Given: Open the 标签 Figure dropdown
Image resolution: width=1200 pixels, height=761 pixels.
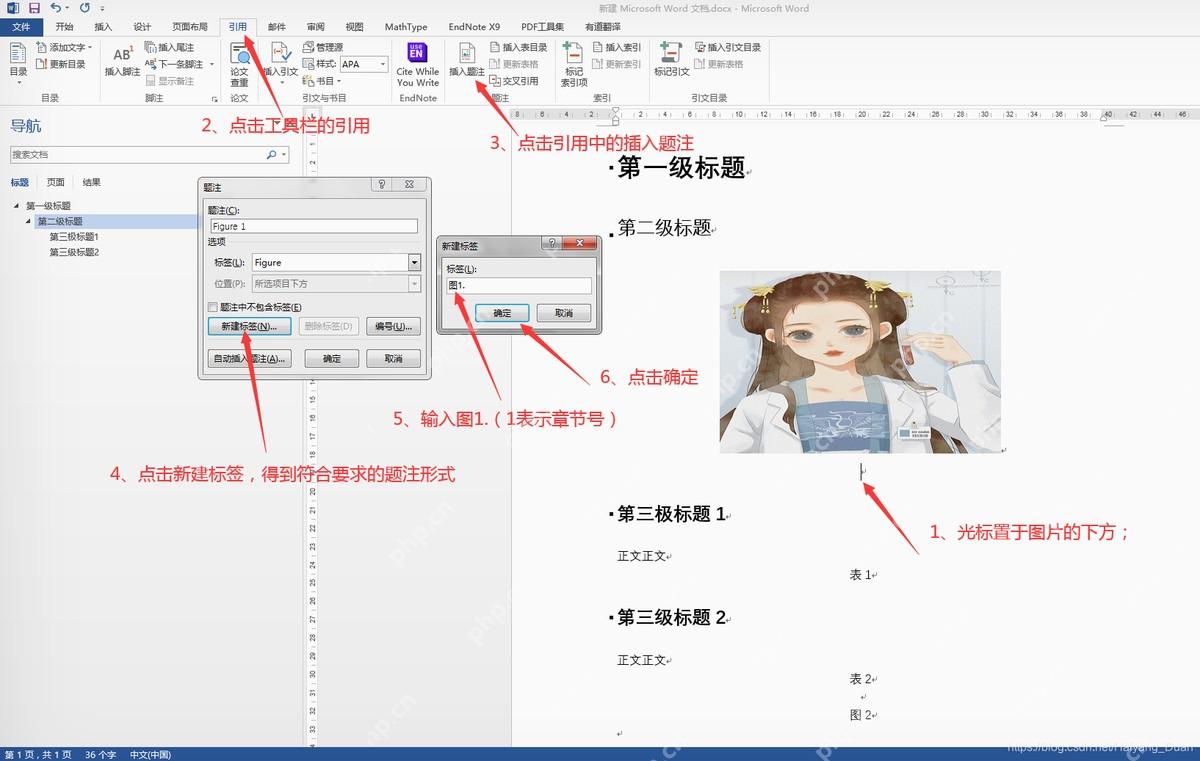Looking at the screenshot, I should click(x=414, y=262).
